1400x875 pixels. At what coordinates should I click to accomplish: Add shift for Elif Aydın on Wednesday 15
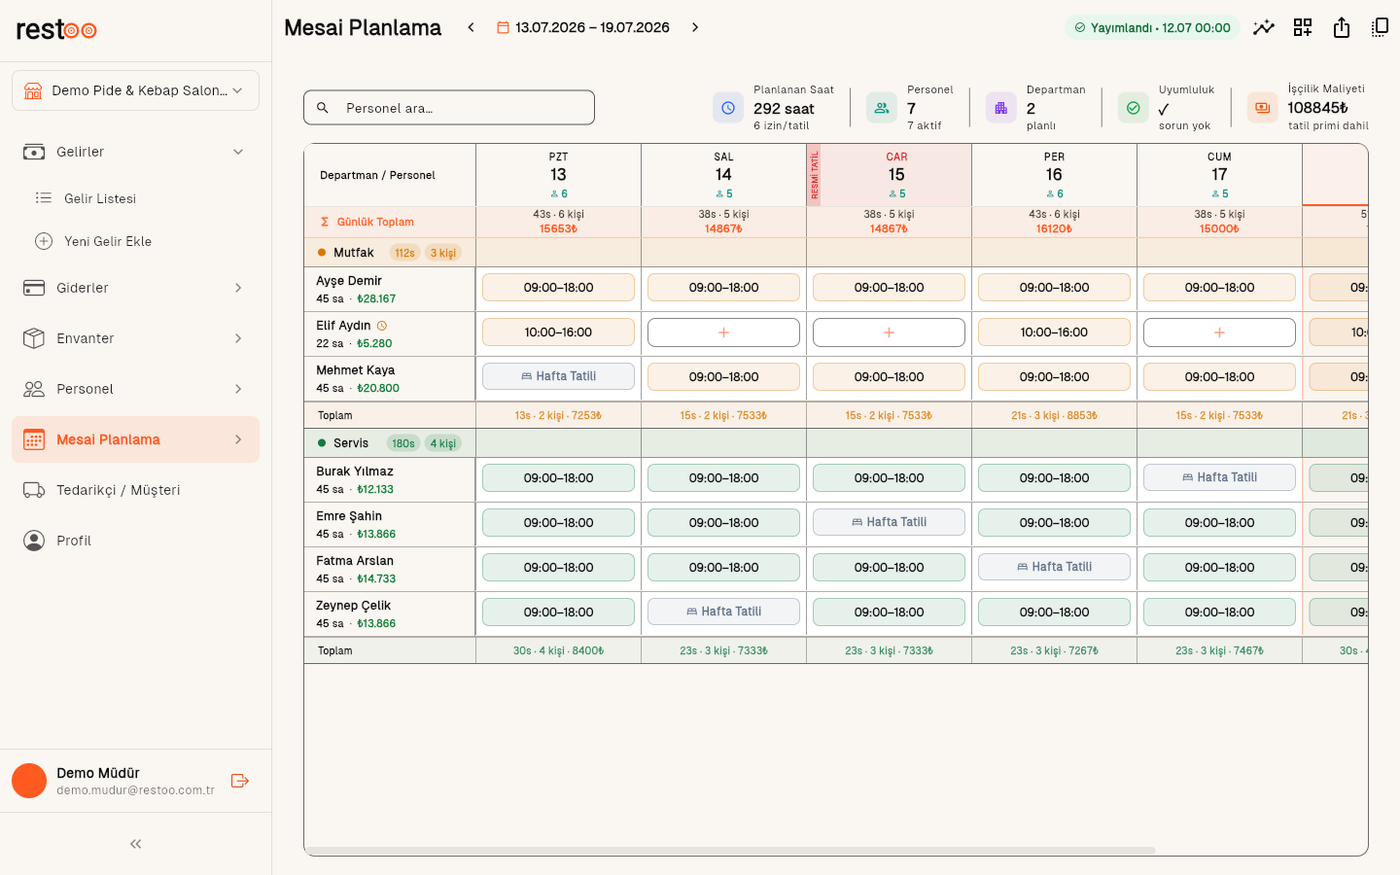[889, 332]
